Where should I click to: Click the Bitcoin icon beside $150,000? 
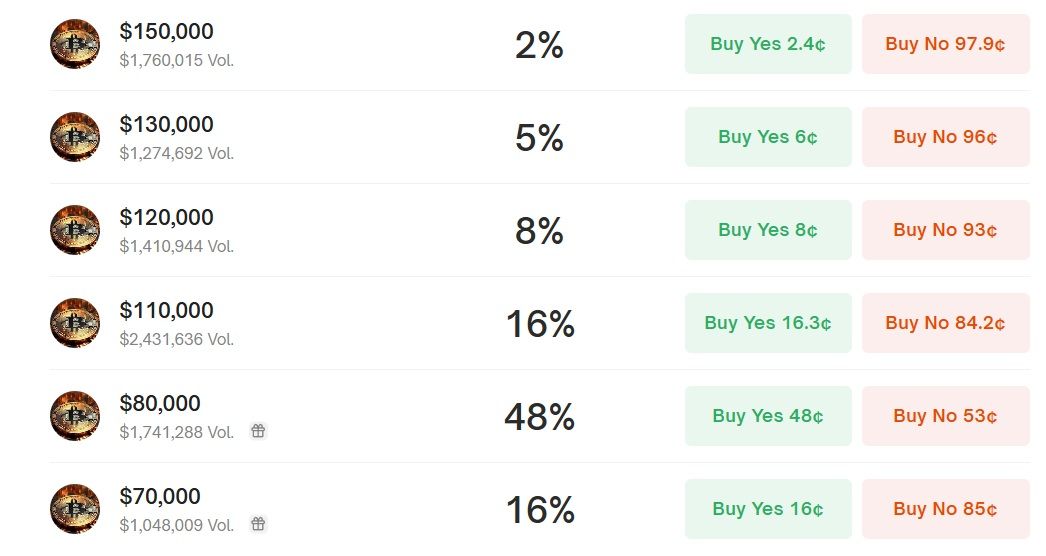coord(75,44)
